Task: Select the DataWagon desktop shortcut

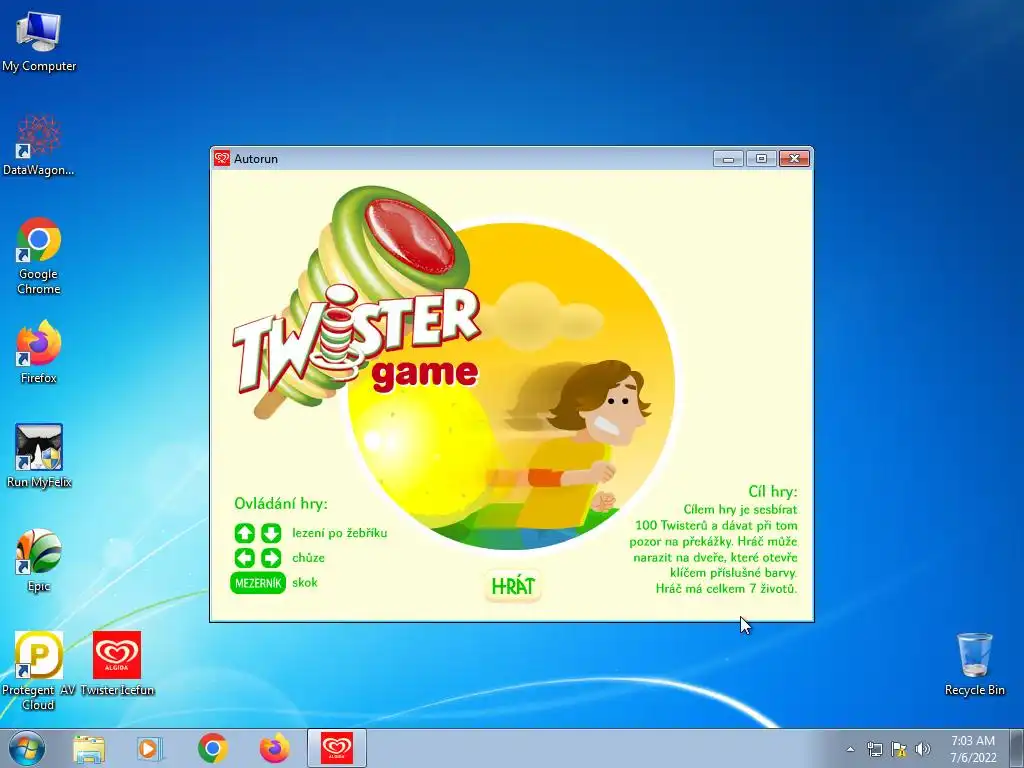Action: coord(39,145)
